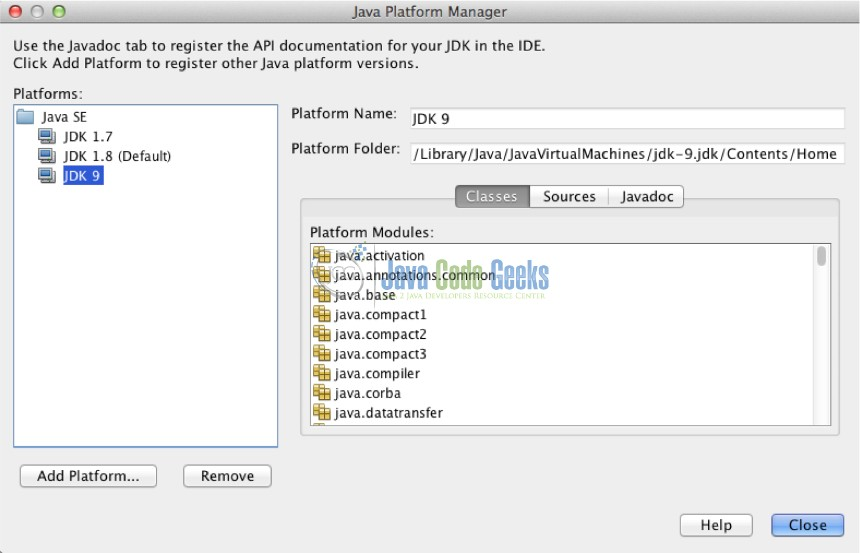Click the Platform Folder path field
860x553 pixels.
[627, 154]
